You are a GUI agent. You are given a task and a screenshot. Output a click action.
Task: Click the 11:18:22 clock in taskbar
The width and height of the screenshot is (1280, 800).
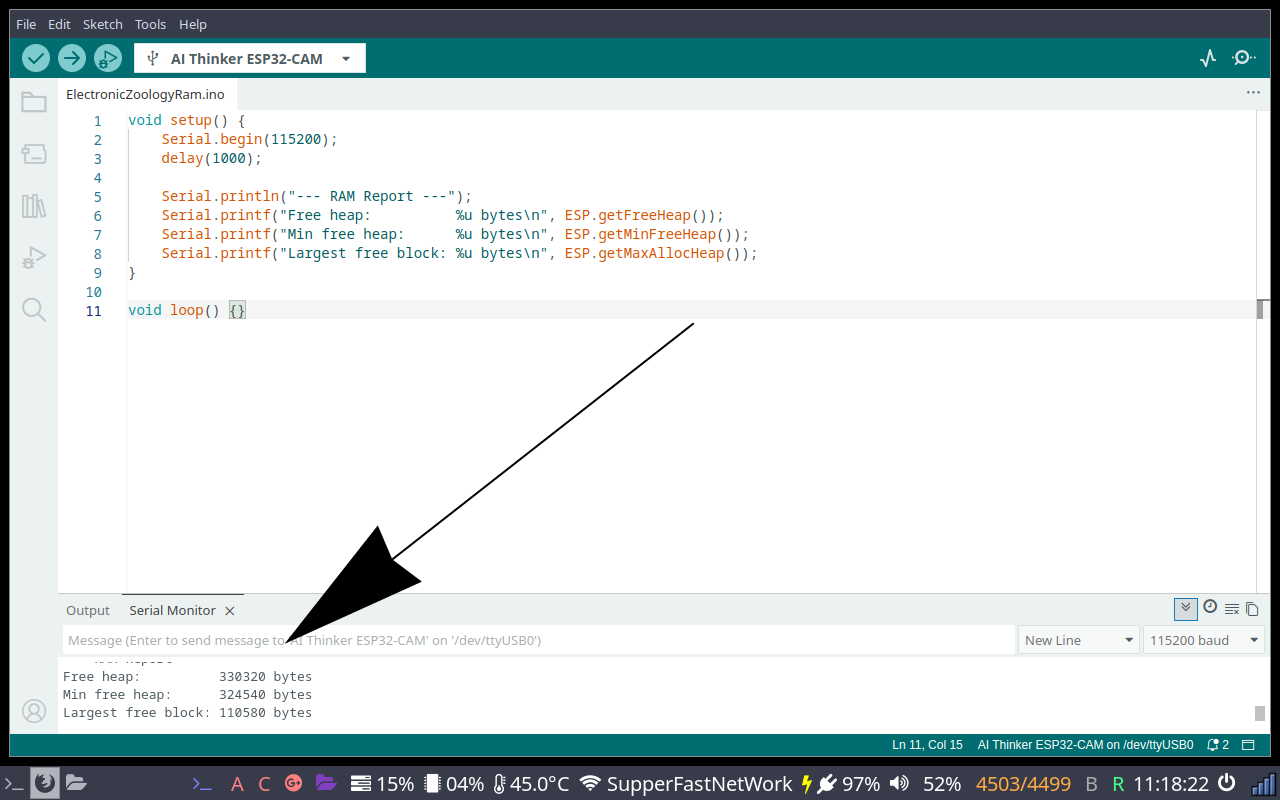1171,784
